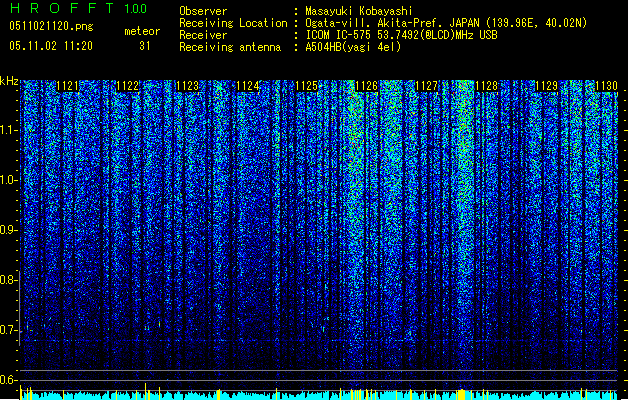Click the Receiver label
The height and width of the screenshot is (400, 629).
pos(203,35)
